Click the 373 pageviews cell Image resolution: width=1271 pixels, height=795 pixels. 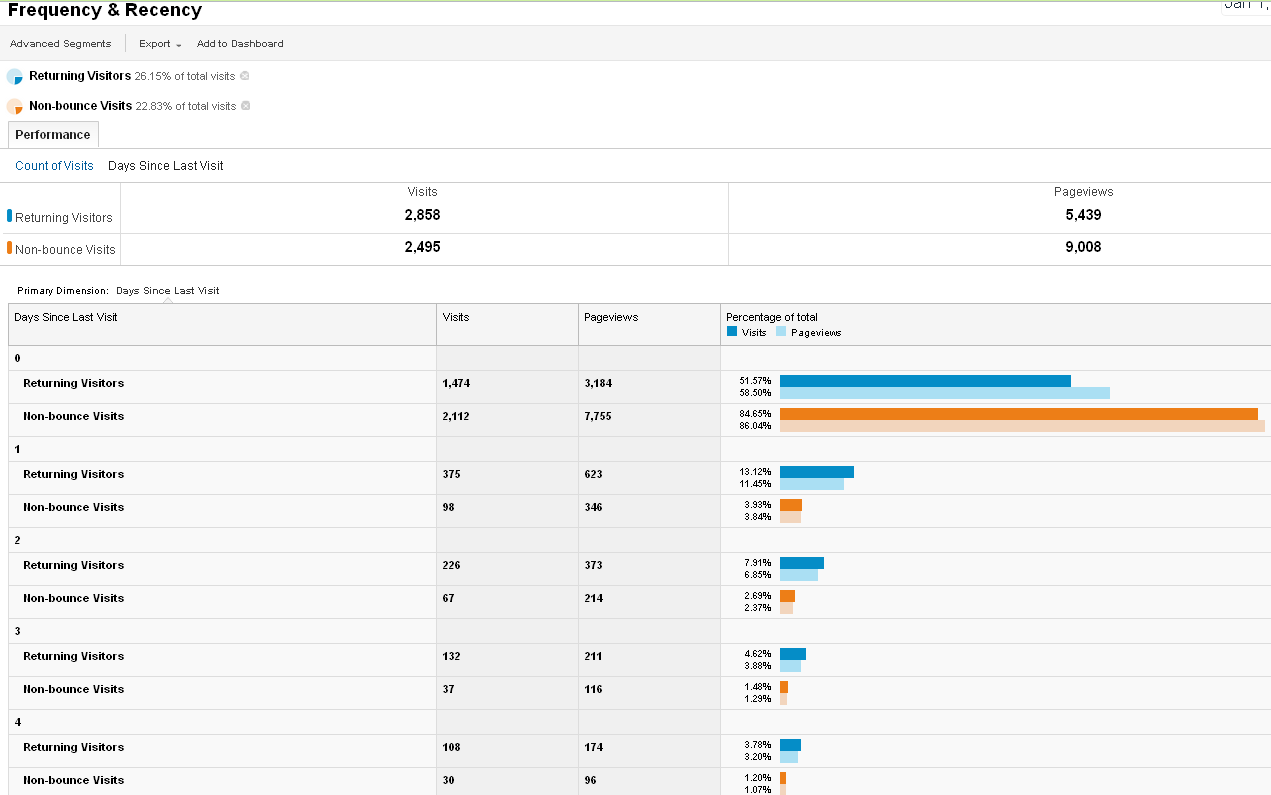593,565
